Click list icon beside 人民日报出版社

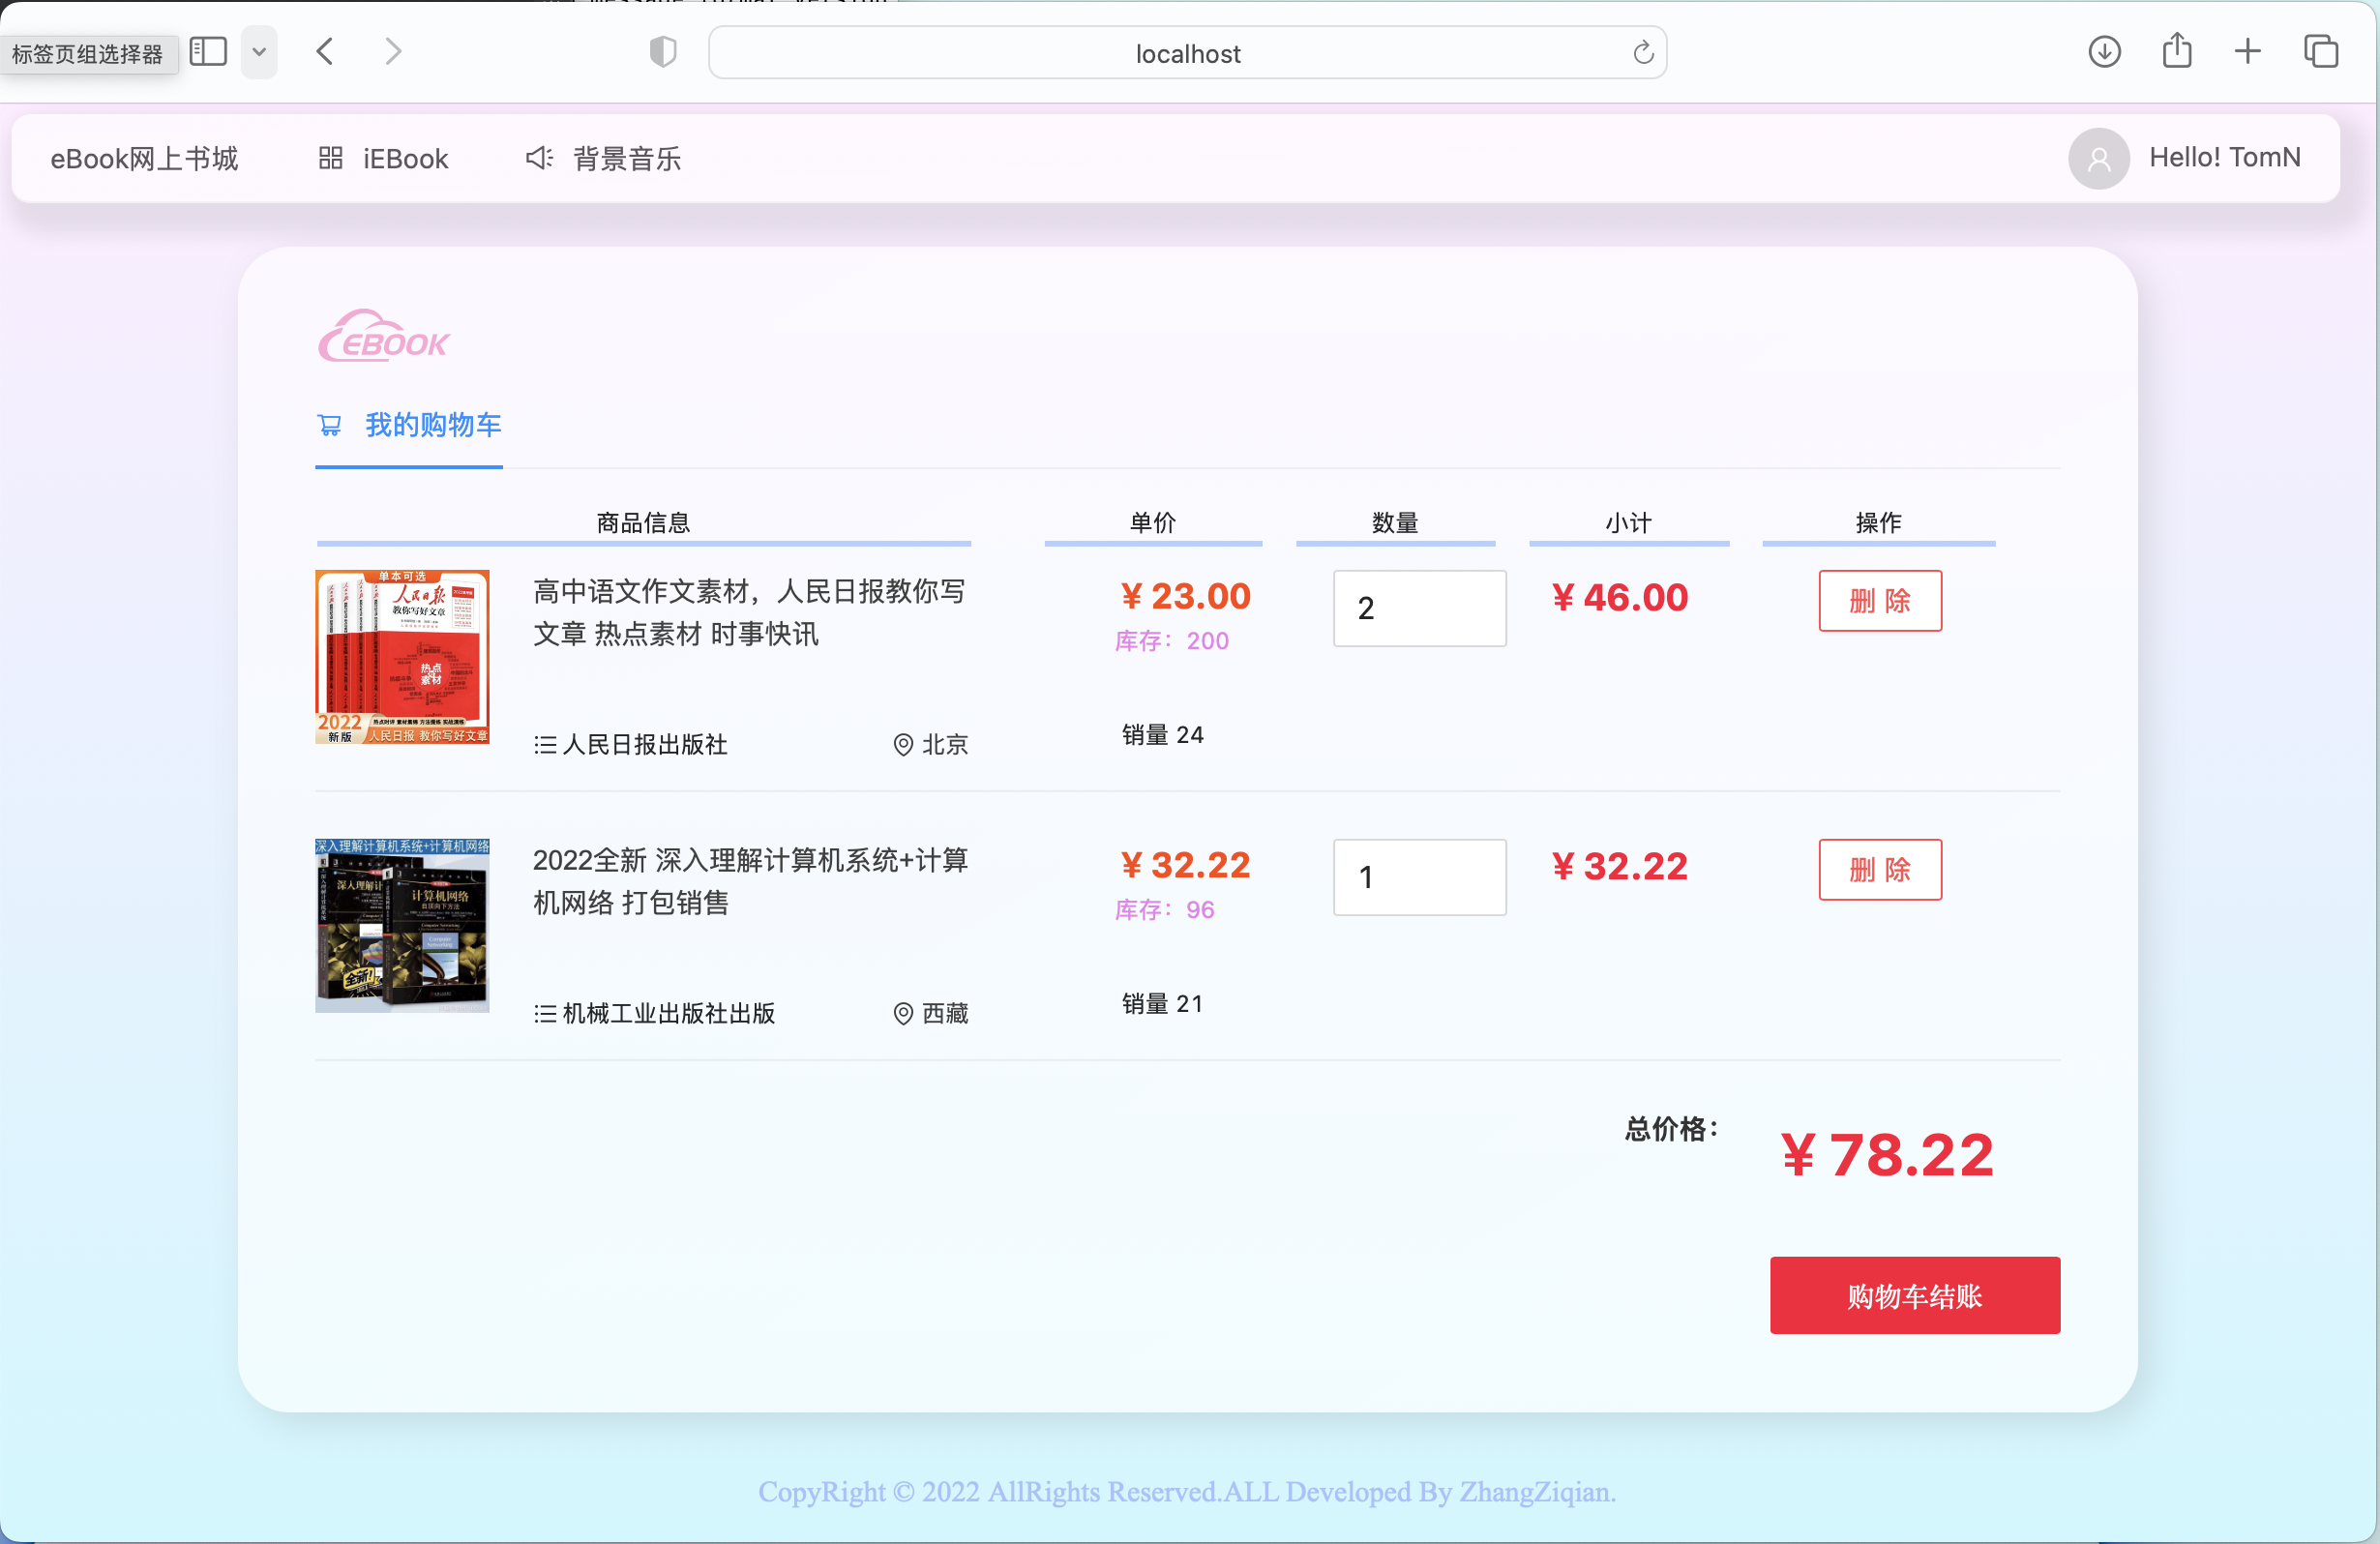pyautogui.click(x=545, y=745)
